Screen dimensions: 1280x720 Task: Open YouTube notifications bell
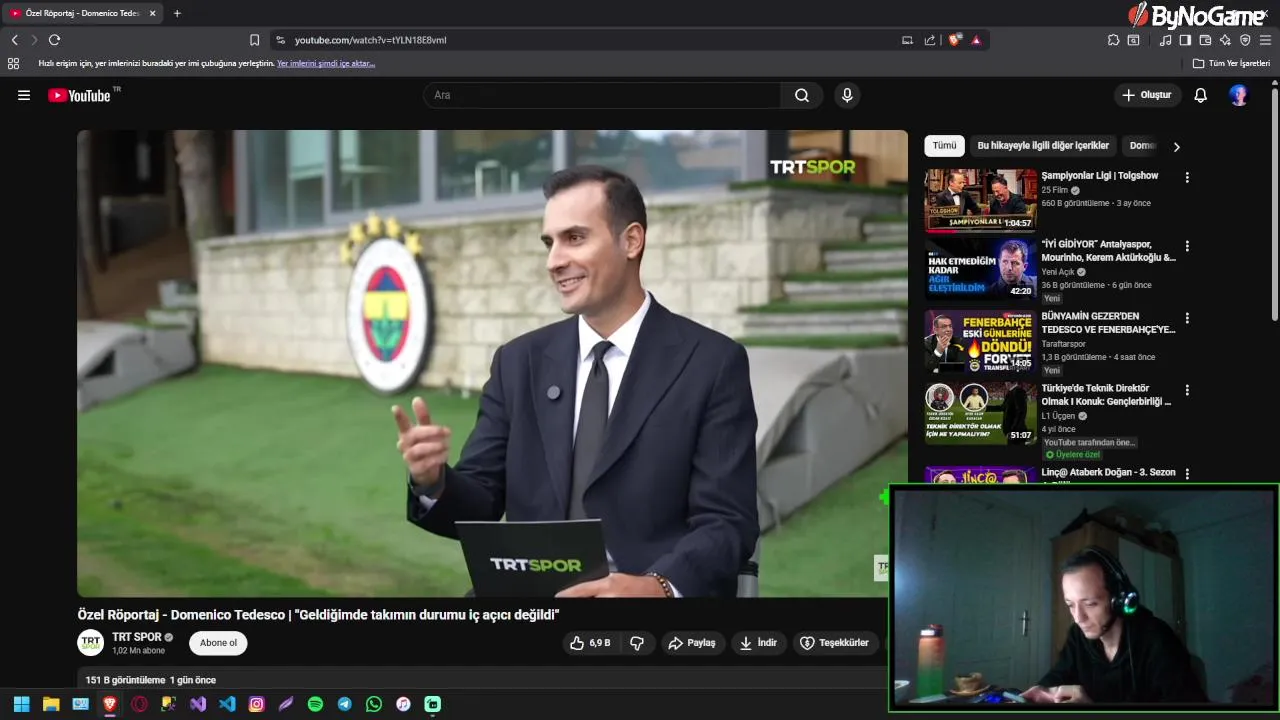pos(1201,95)
